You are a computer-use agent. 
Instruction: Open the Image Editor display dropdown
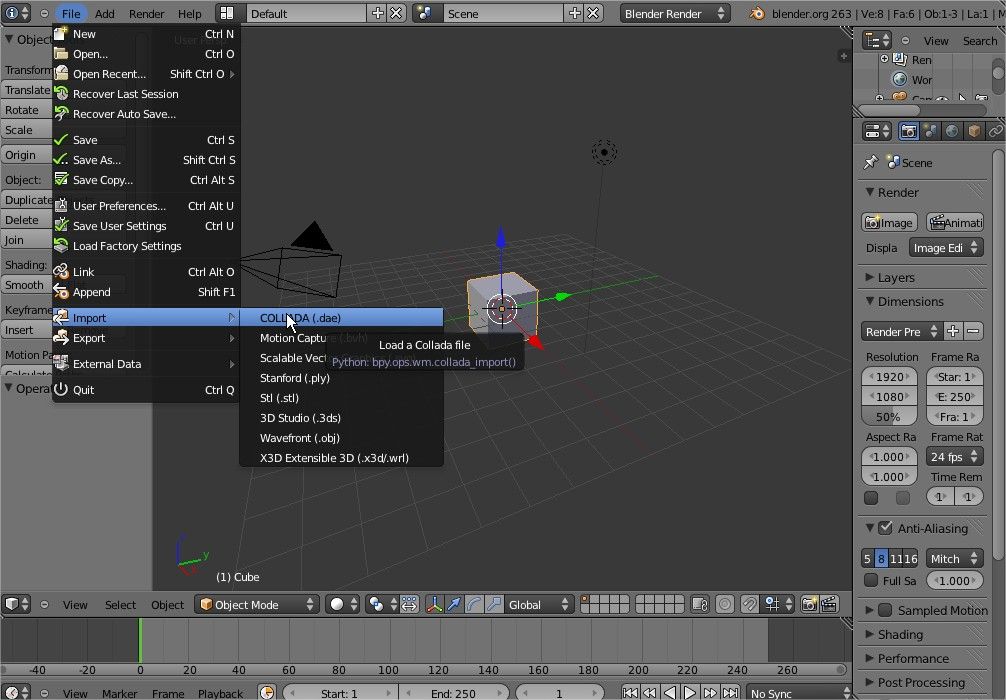[x=946, y=248]
